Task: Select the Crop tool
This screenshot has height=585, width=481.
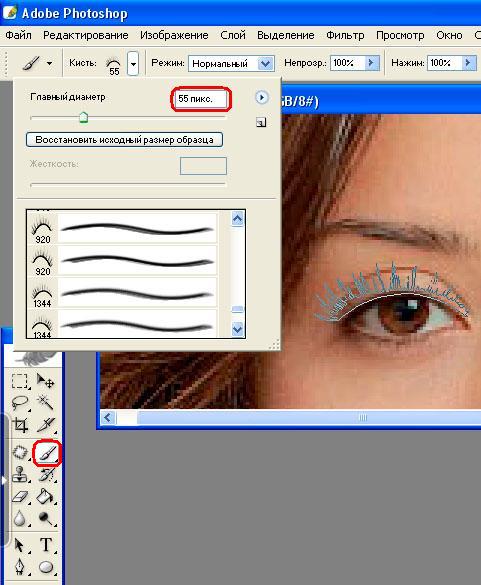Action: coord(19,425)
